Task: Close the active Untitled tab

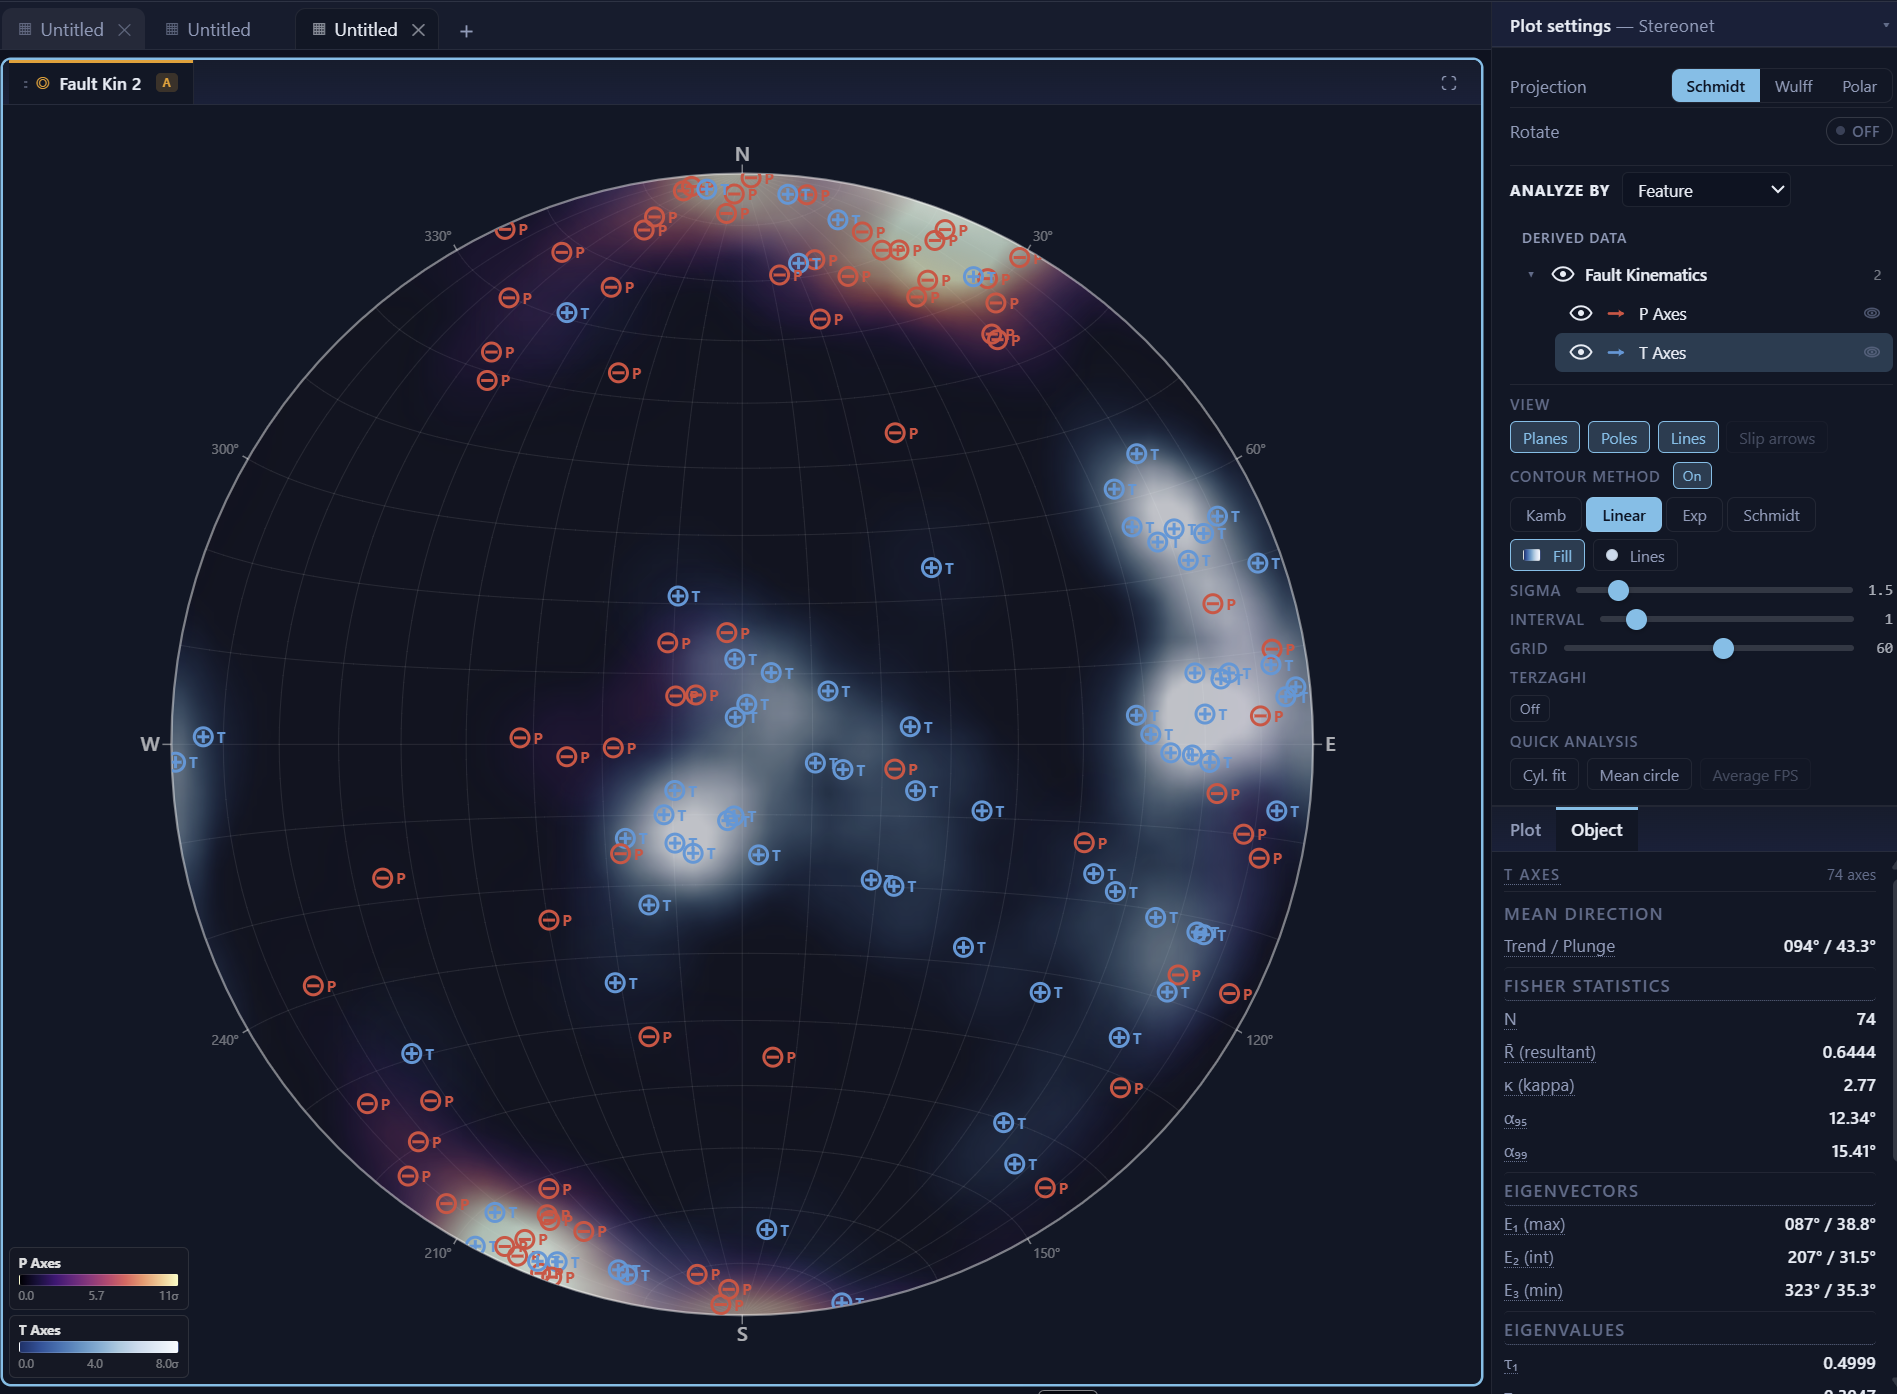Action: pyautogui.click(x=419, y=30)
